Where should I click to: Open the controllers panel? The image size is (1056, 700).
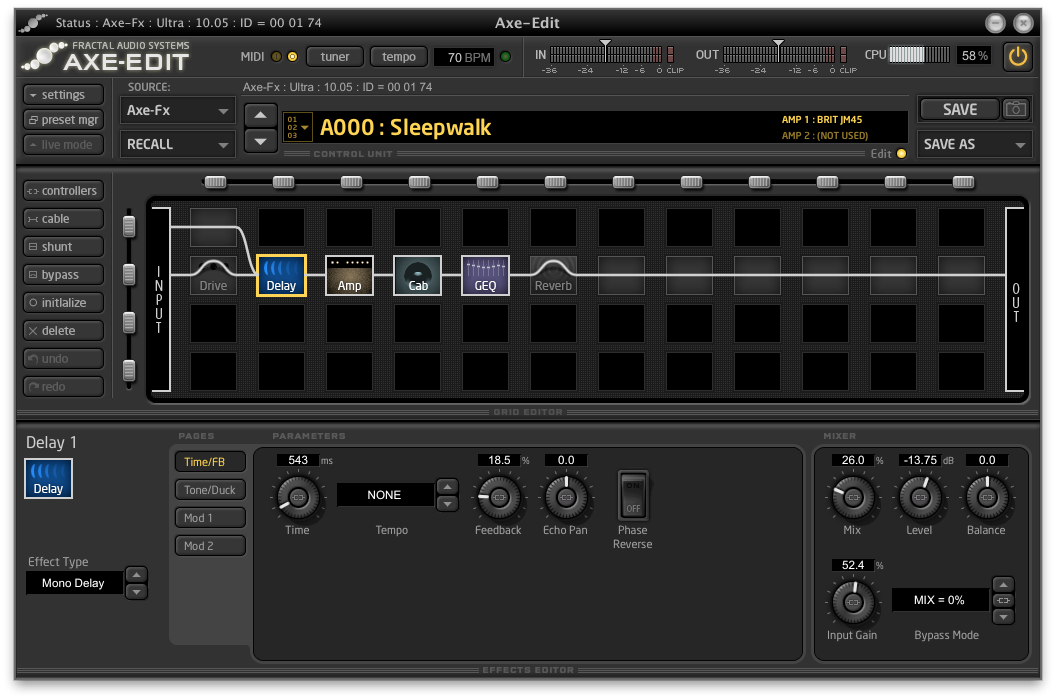click(63, 191)
